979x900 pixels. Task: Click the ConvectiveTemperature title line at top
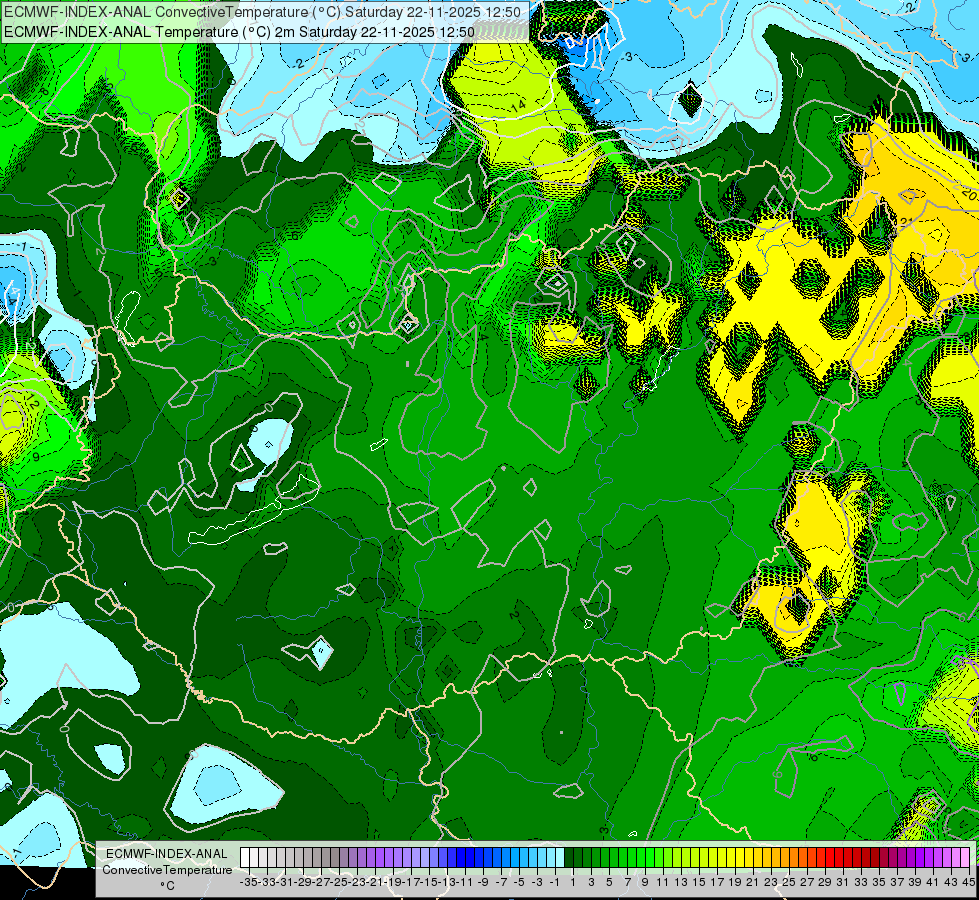click(263, 12)
